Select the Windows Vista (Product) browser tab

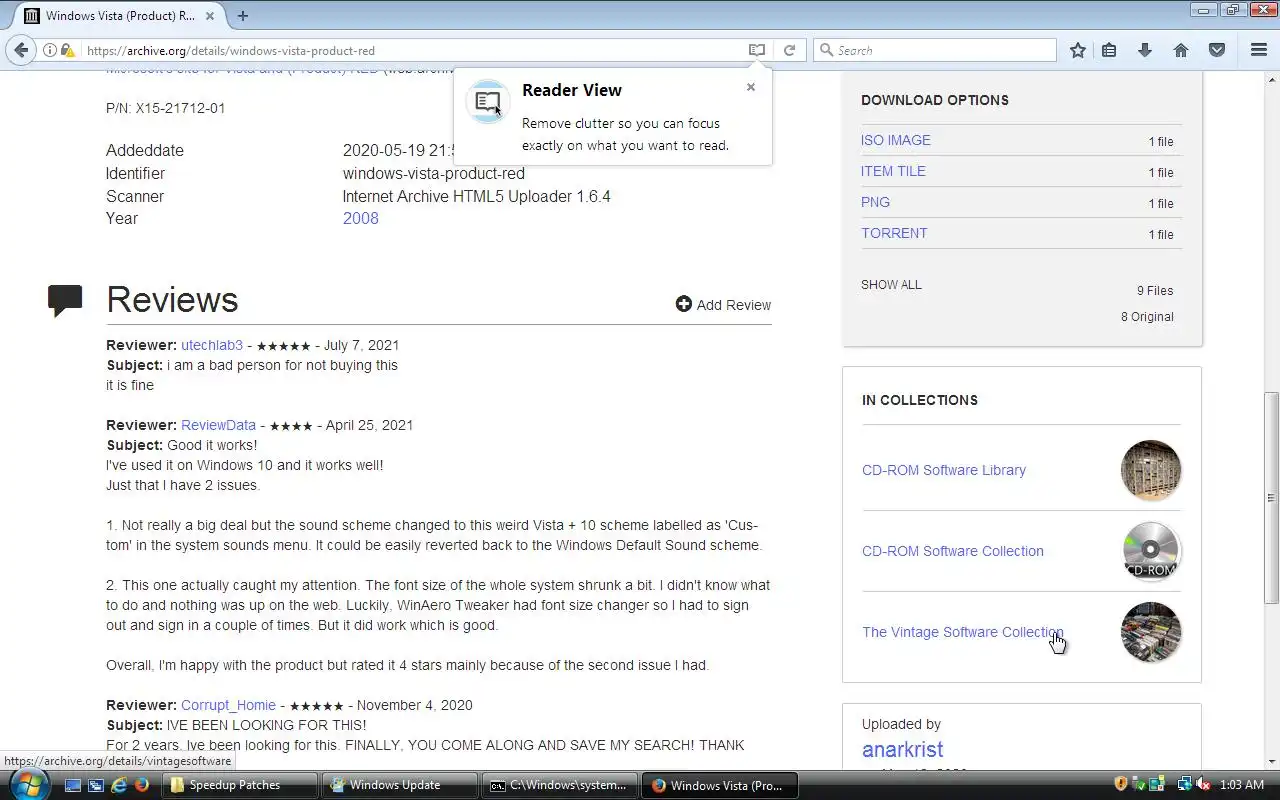[x=118, y=16]
